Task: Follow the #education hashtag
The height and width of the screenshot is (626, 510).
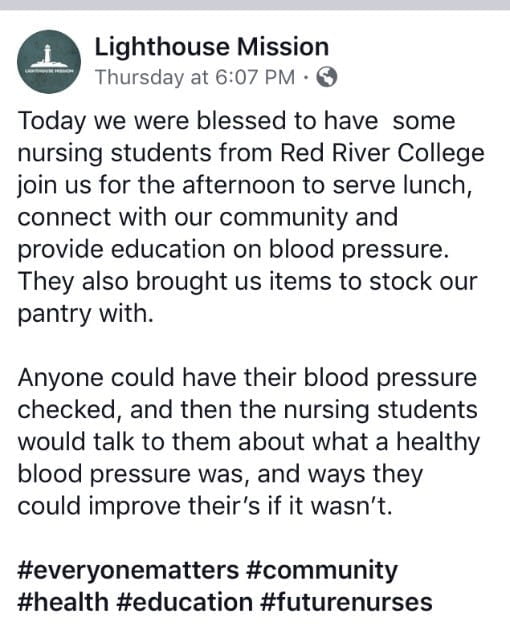Action: [185, 602]
